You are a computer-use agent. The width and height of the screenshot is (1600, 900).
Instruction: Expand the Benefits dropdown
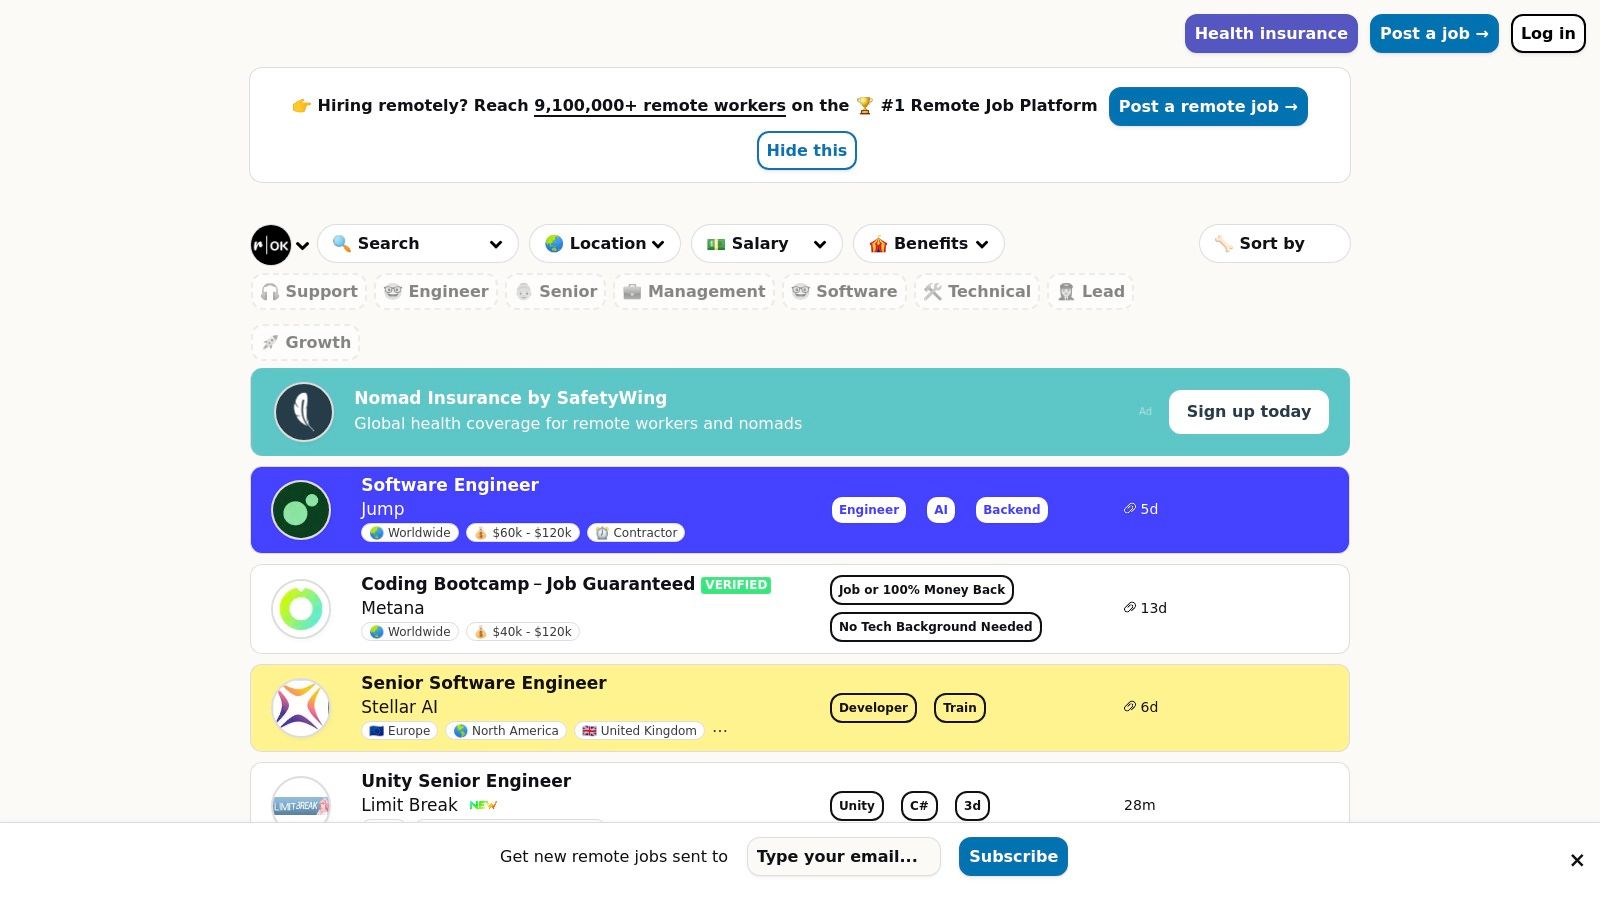(928, 244)
